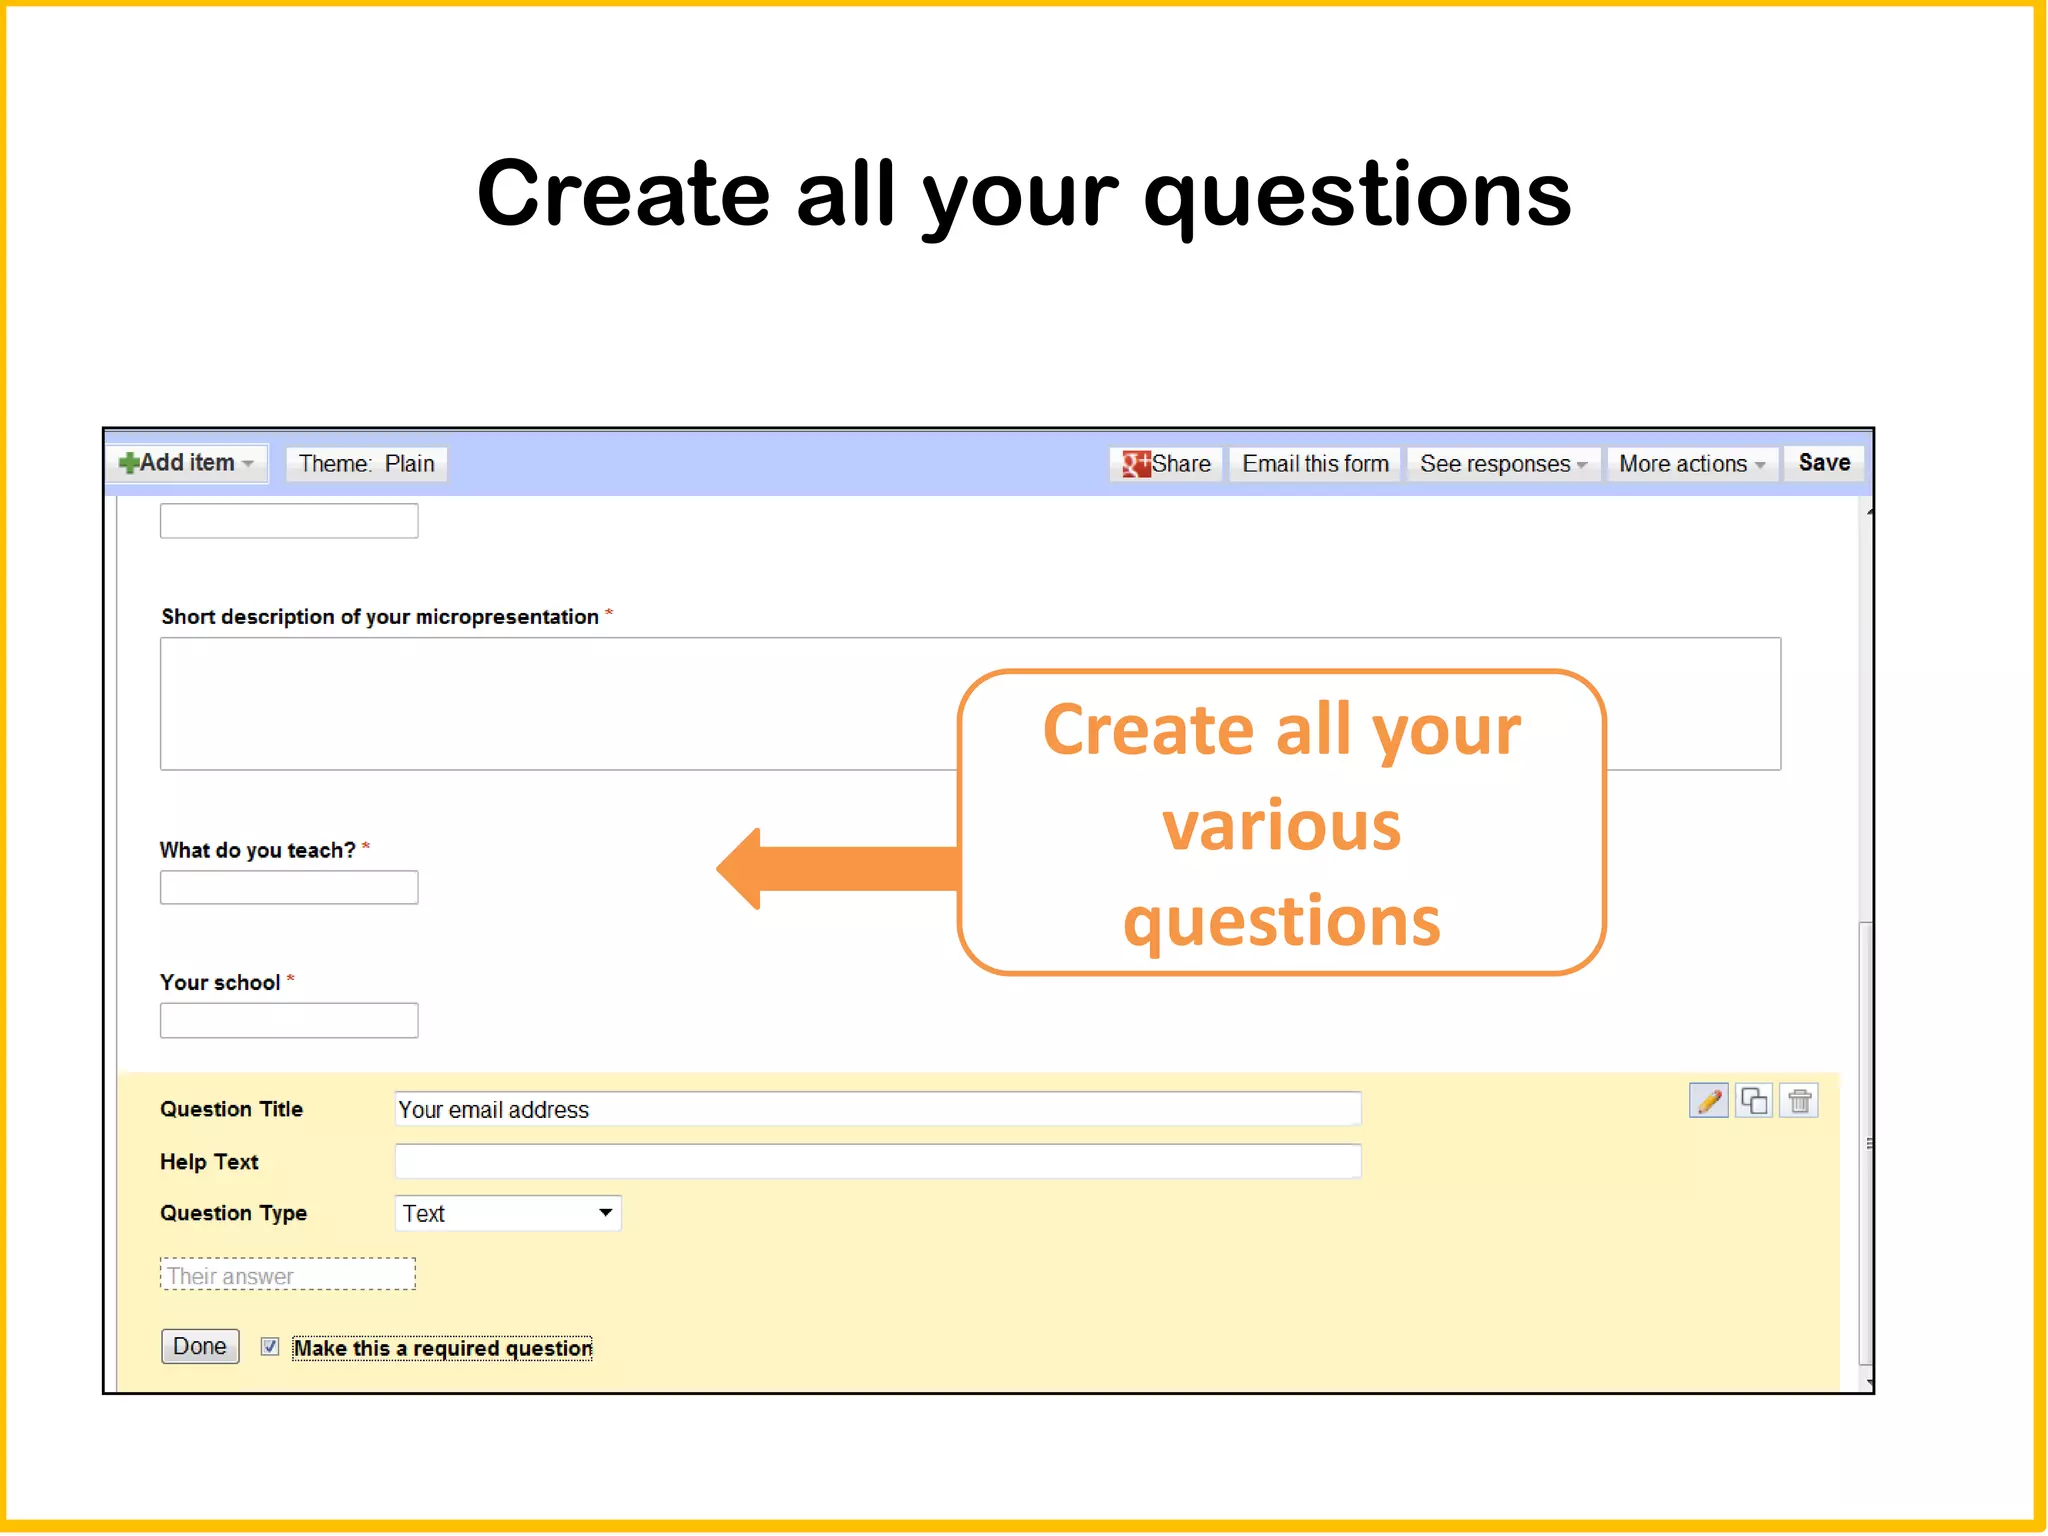Click the Help Text input field
The image size is (2048, 1536).
pyautogui.click(x=877, y=1161)
